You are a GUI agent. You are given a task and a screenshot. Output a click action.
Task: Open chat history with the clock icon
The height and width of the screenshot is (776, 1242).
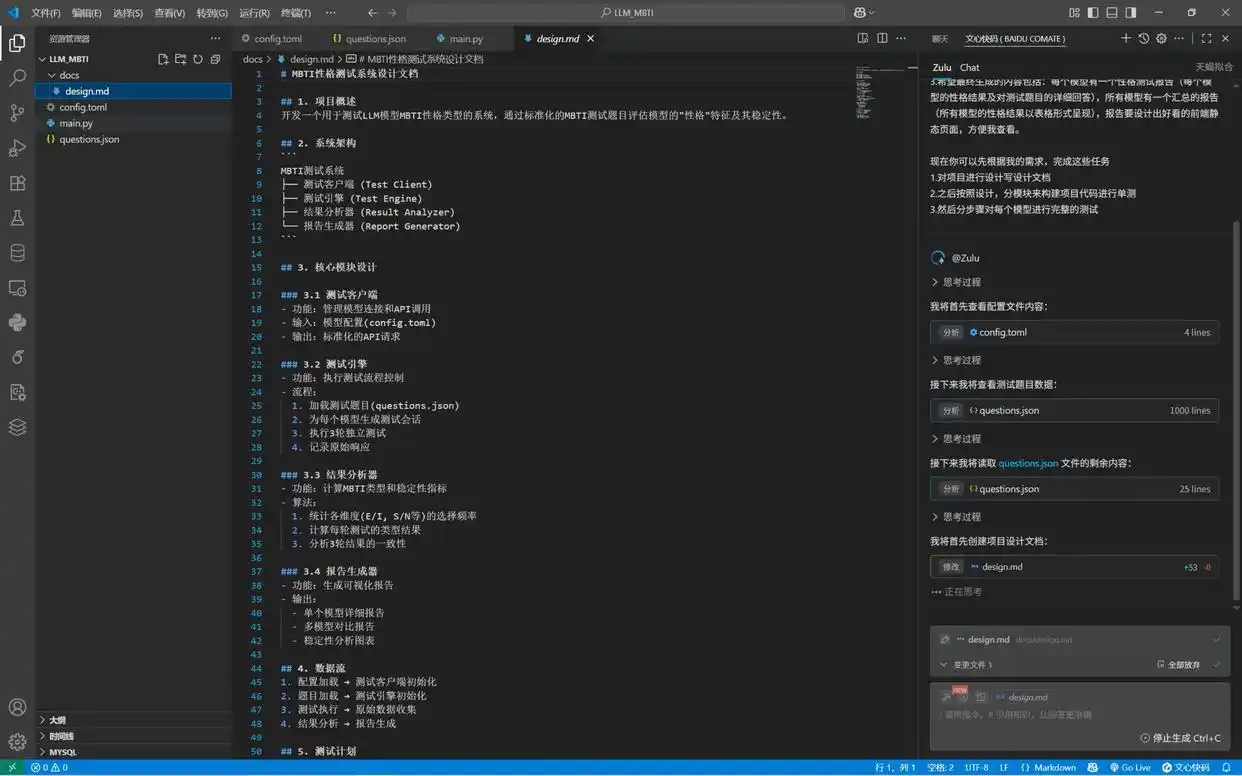[1142, 37]
